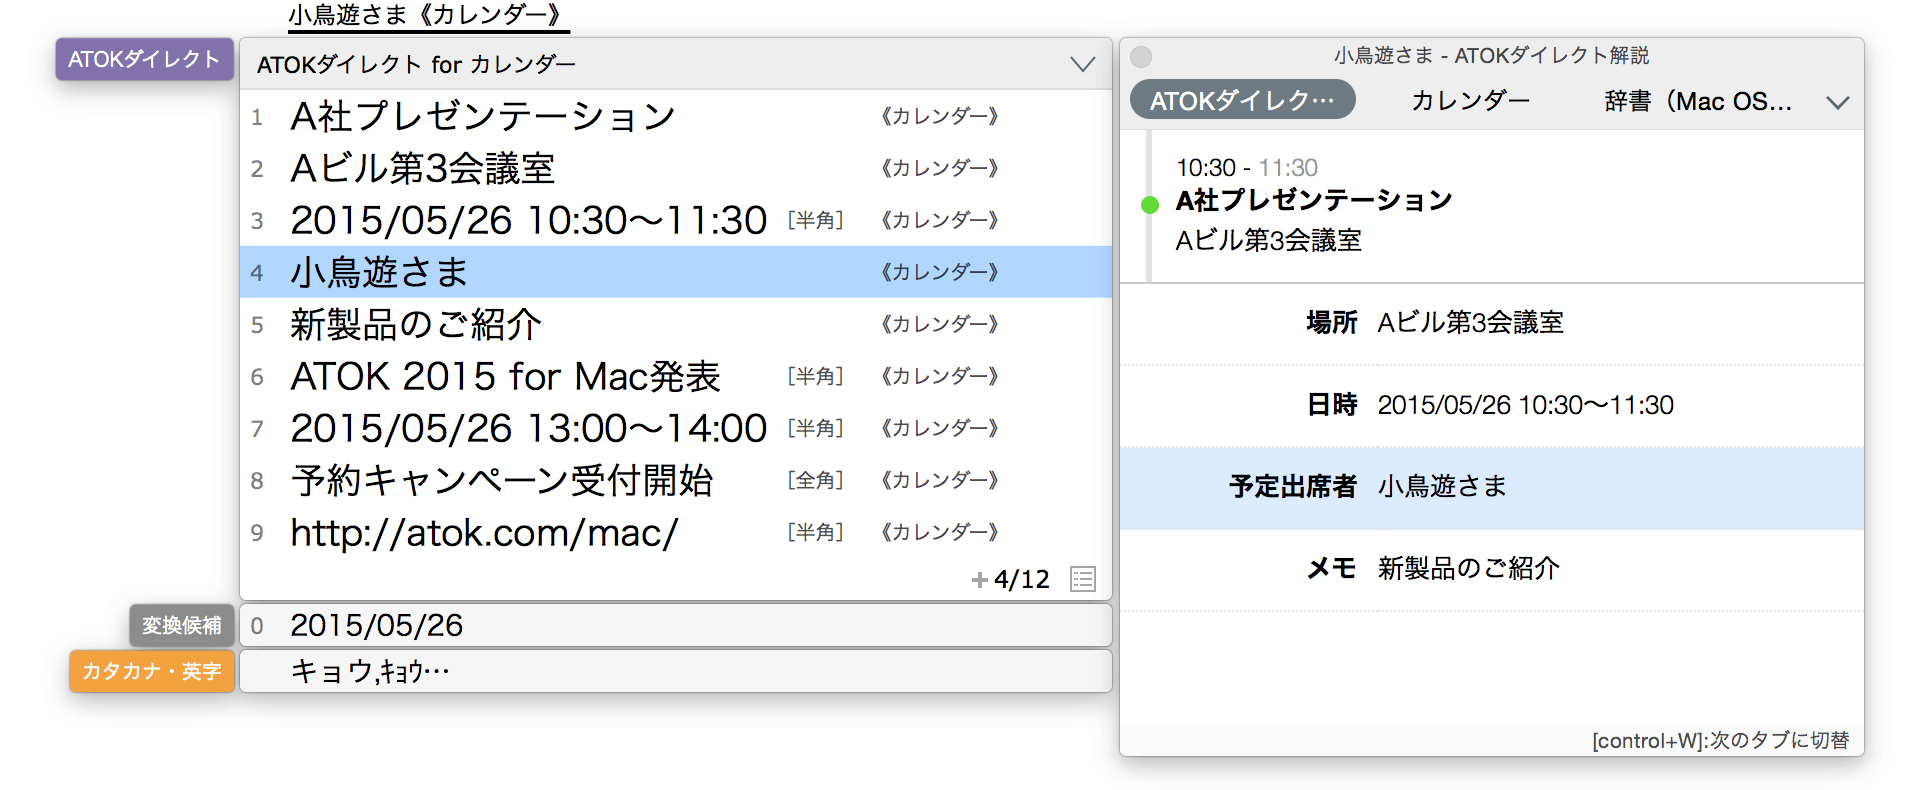This screenshot has height=790, width=1910.
Task: Select the ATOKダイレク… tab
Action: coord(1242,100)
